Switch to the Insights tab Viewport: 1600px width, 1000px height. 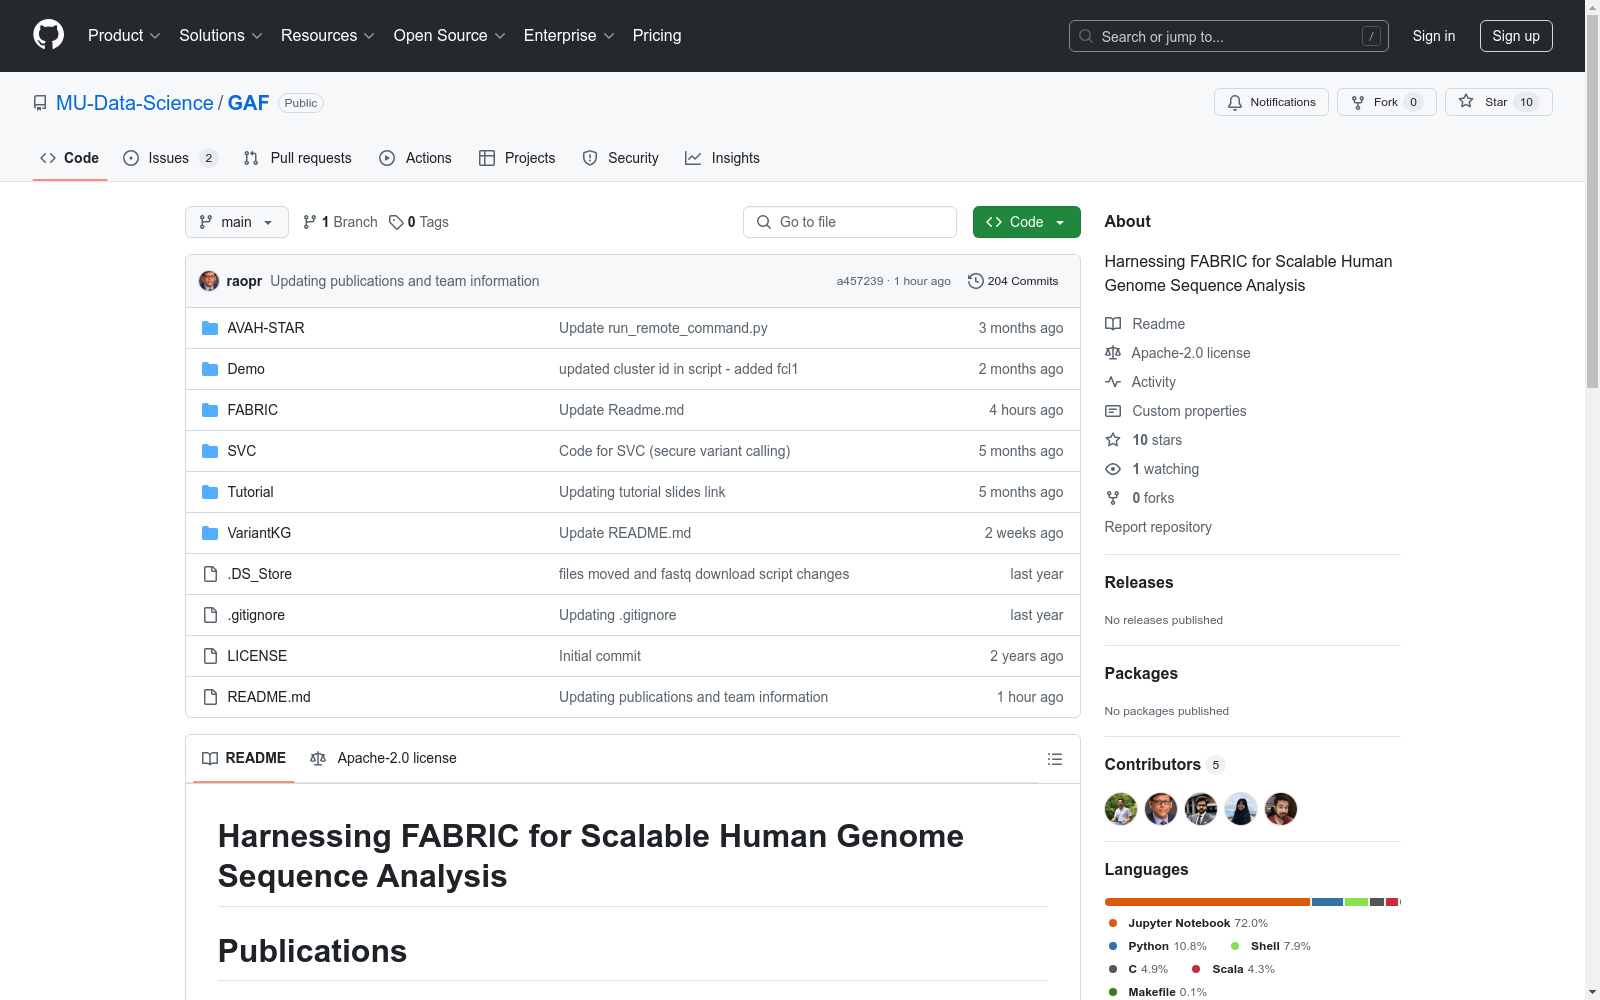pos(722,158)
